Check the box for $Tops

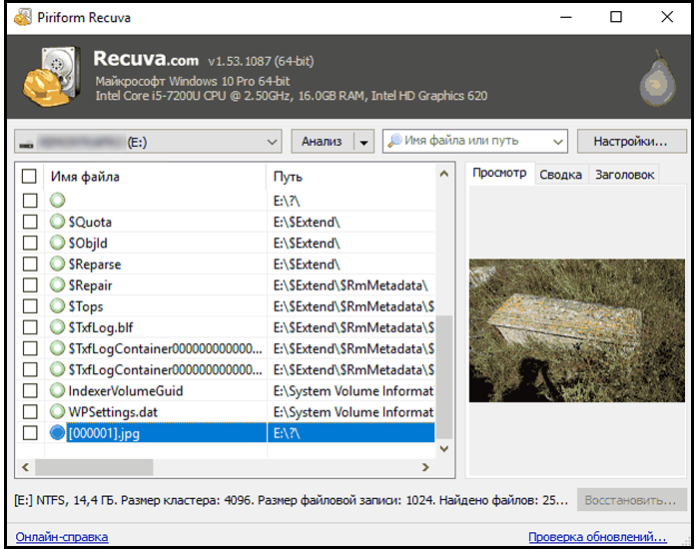coord(30,306)
